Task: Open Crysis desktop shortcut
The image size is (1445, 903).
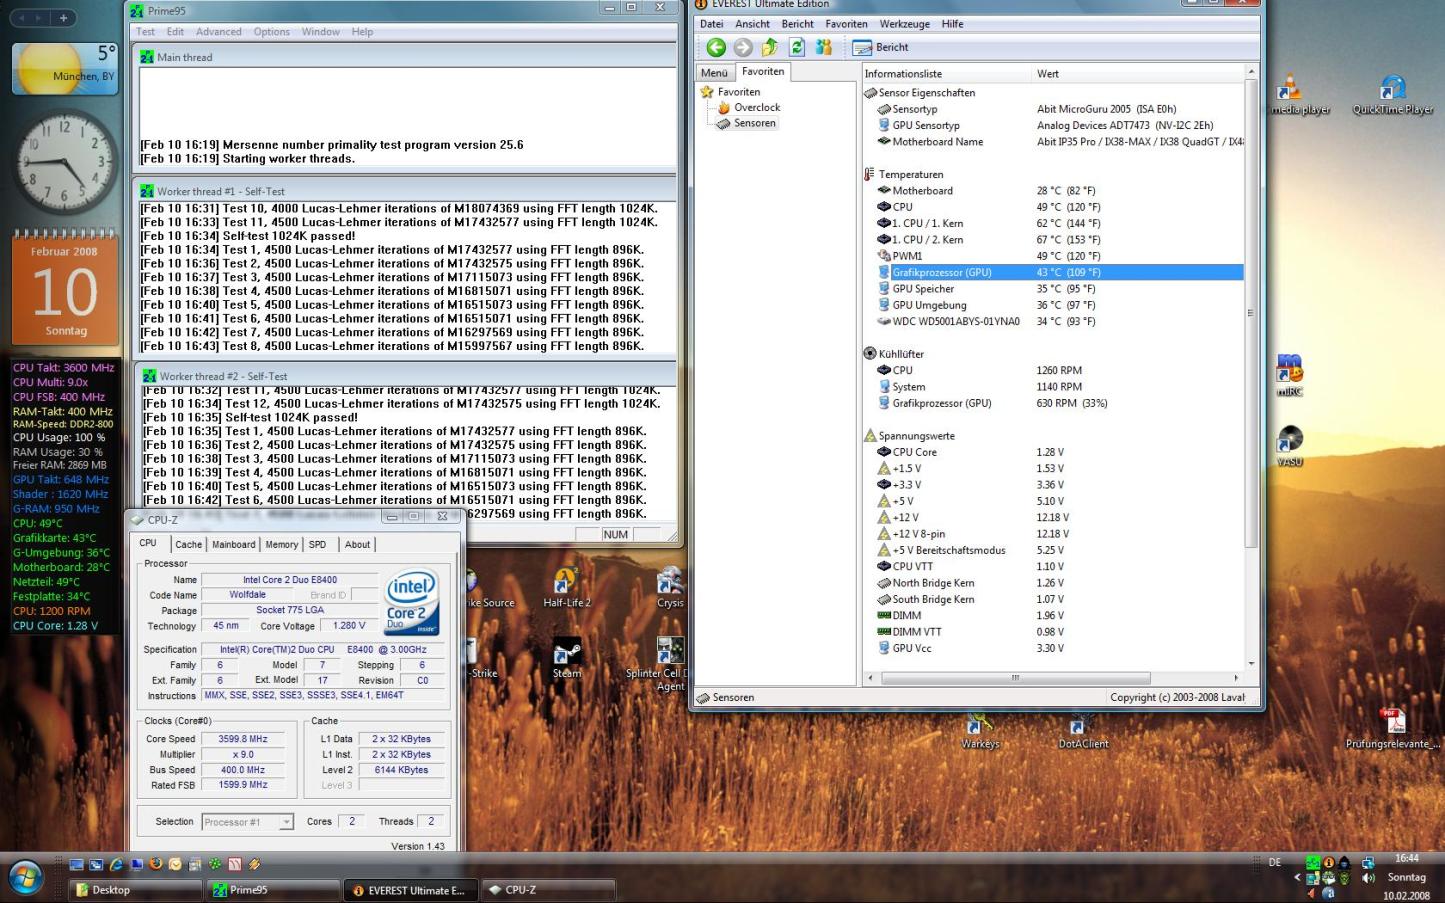Action: [x=670, y=588]
